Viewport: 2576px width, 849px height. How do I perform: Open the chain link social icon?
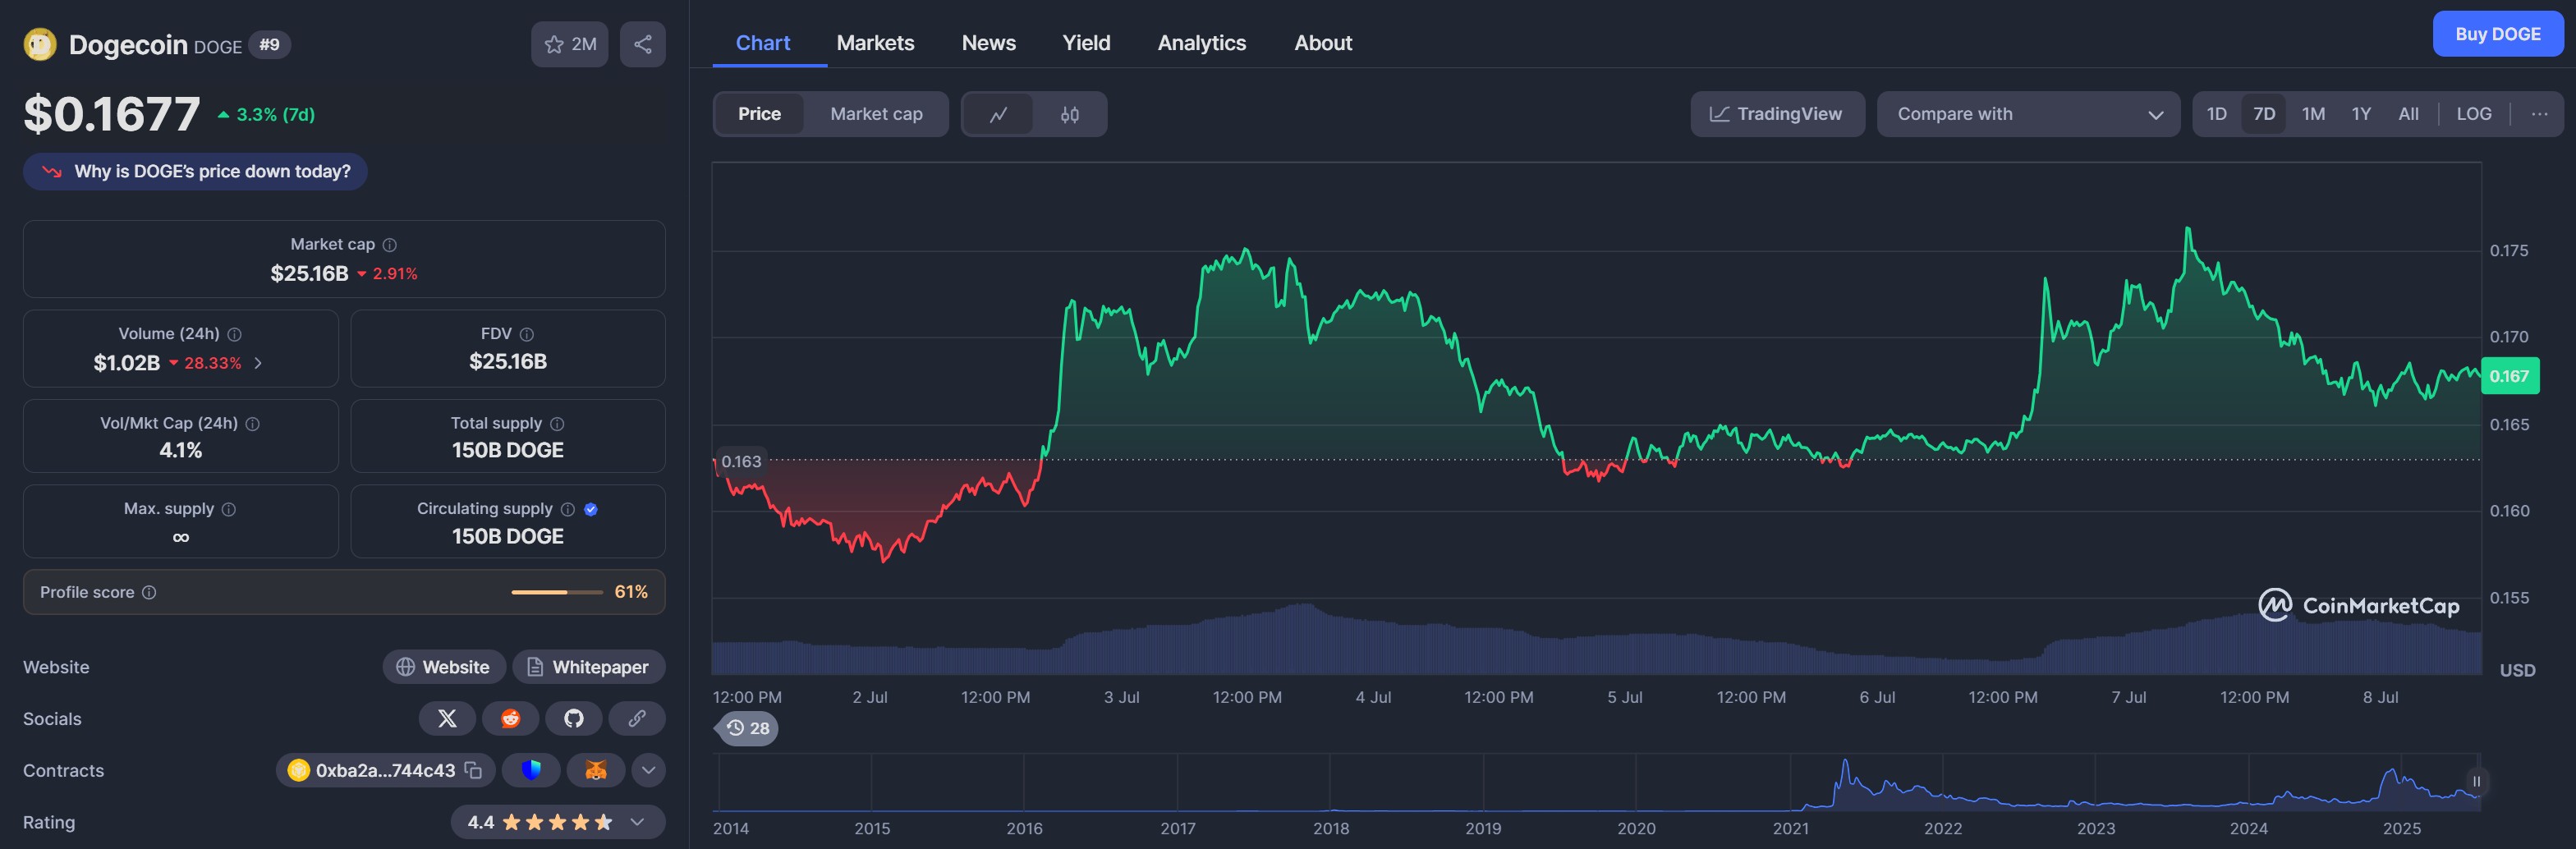[637, 718]
